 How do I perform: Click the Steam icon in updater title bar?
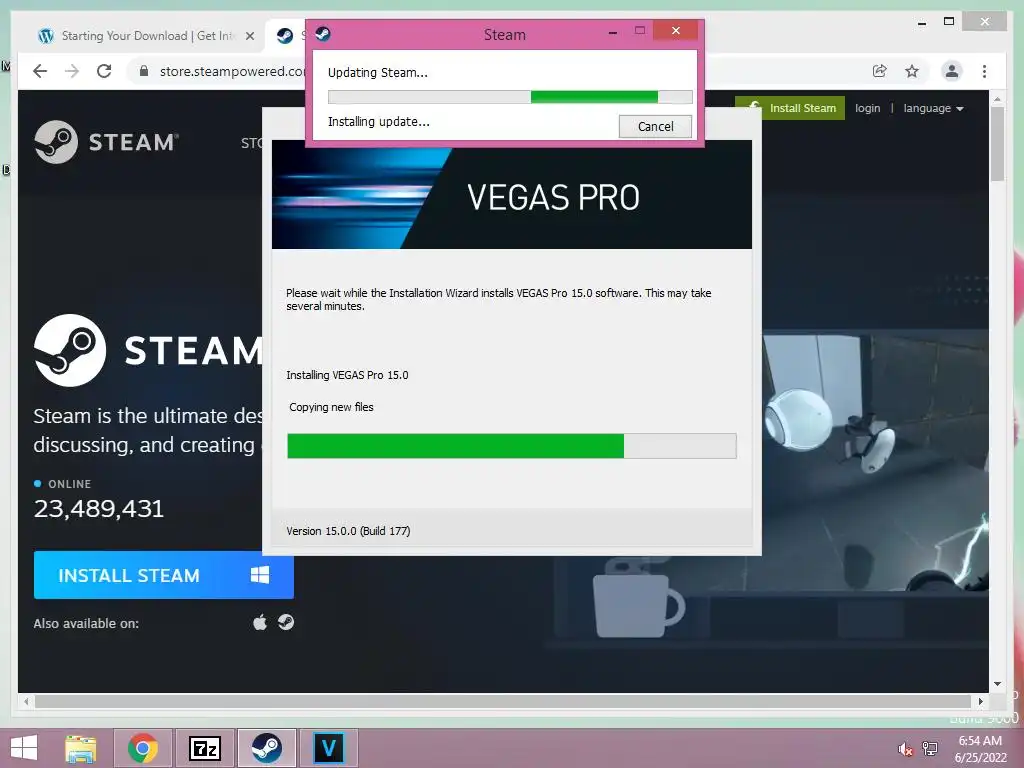(x=323, y=33)
